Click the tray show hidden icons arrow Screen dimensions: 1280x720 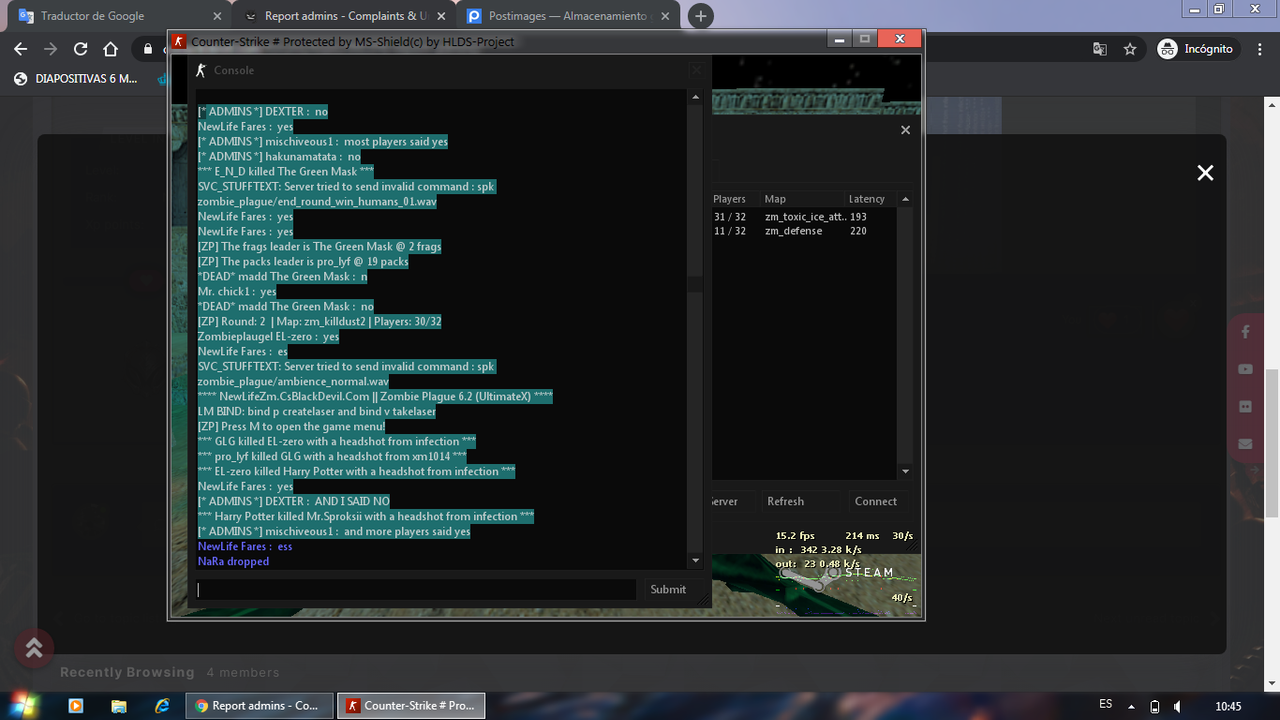click(1132, 706)
